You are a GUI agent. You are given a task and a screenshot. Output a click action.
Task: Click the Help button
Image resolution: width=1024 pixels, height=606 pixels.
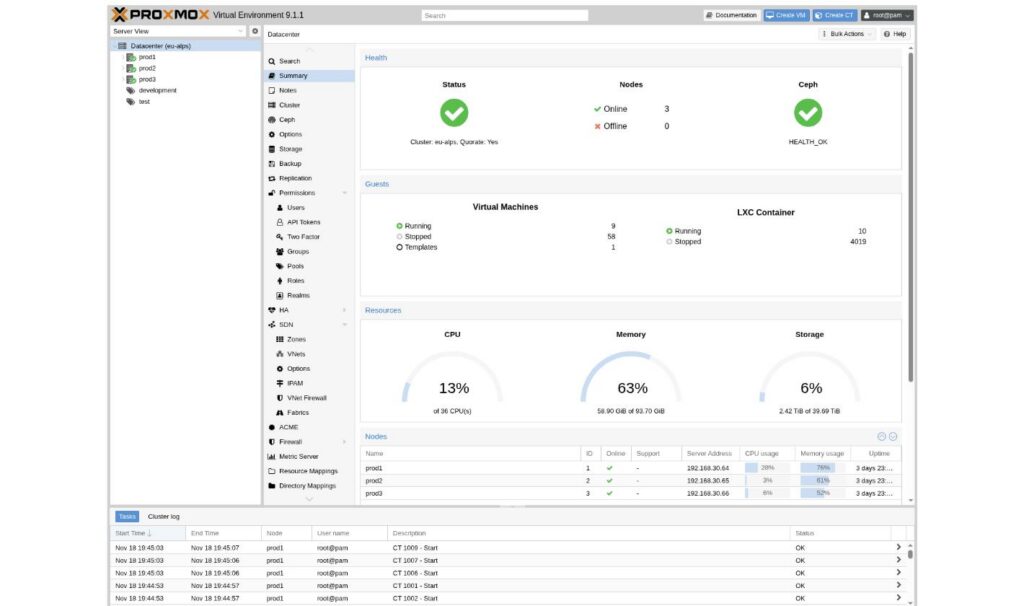point(895,34)
